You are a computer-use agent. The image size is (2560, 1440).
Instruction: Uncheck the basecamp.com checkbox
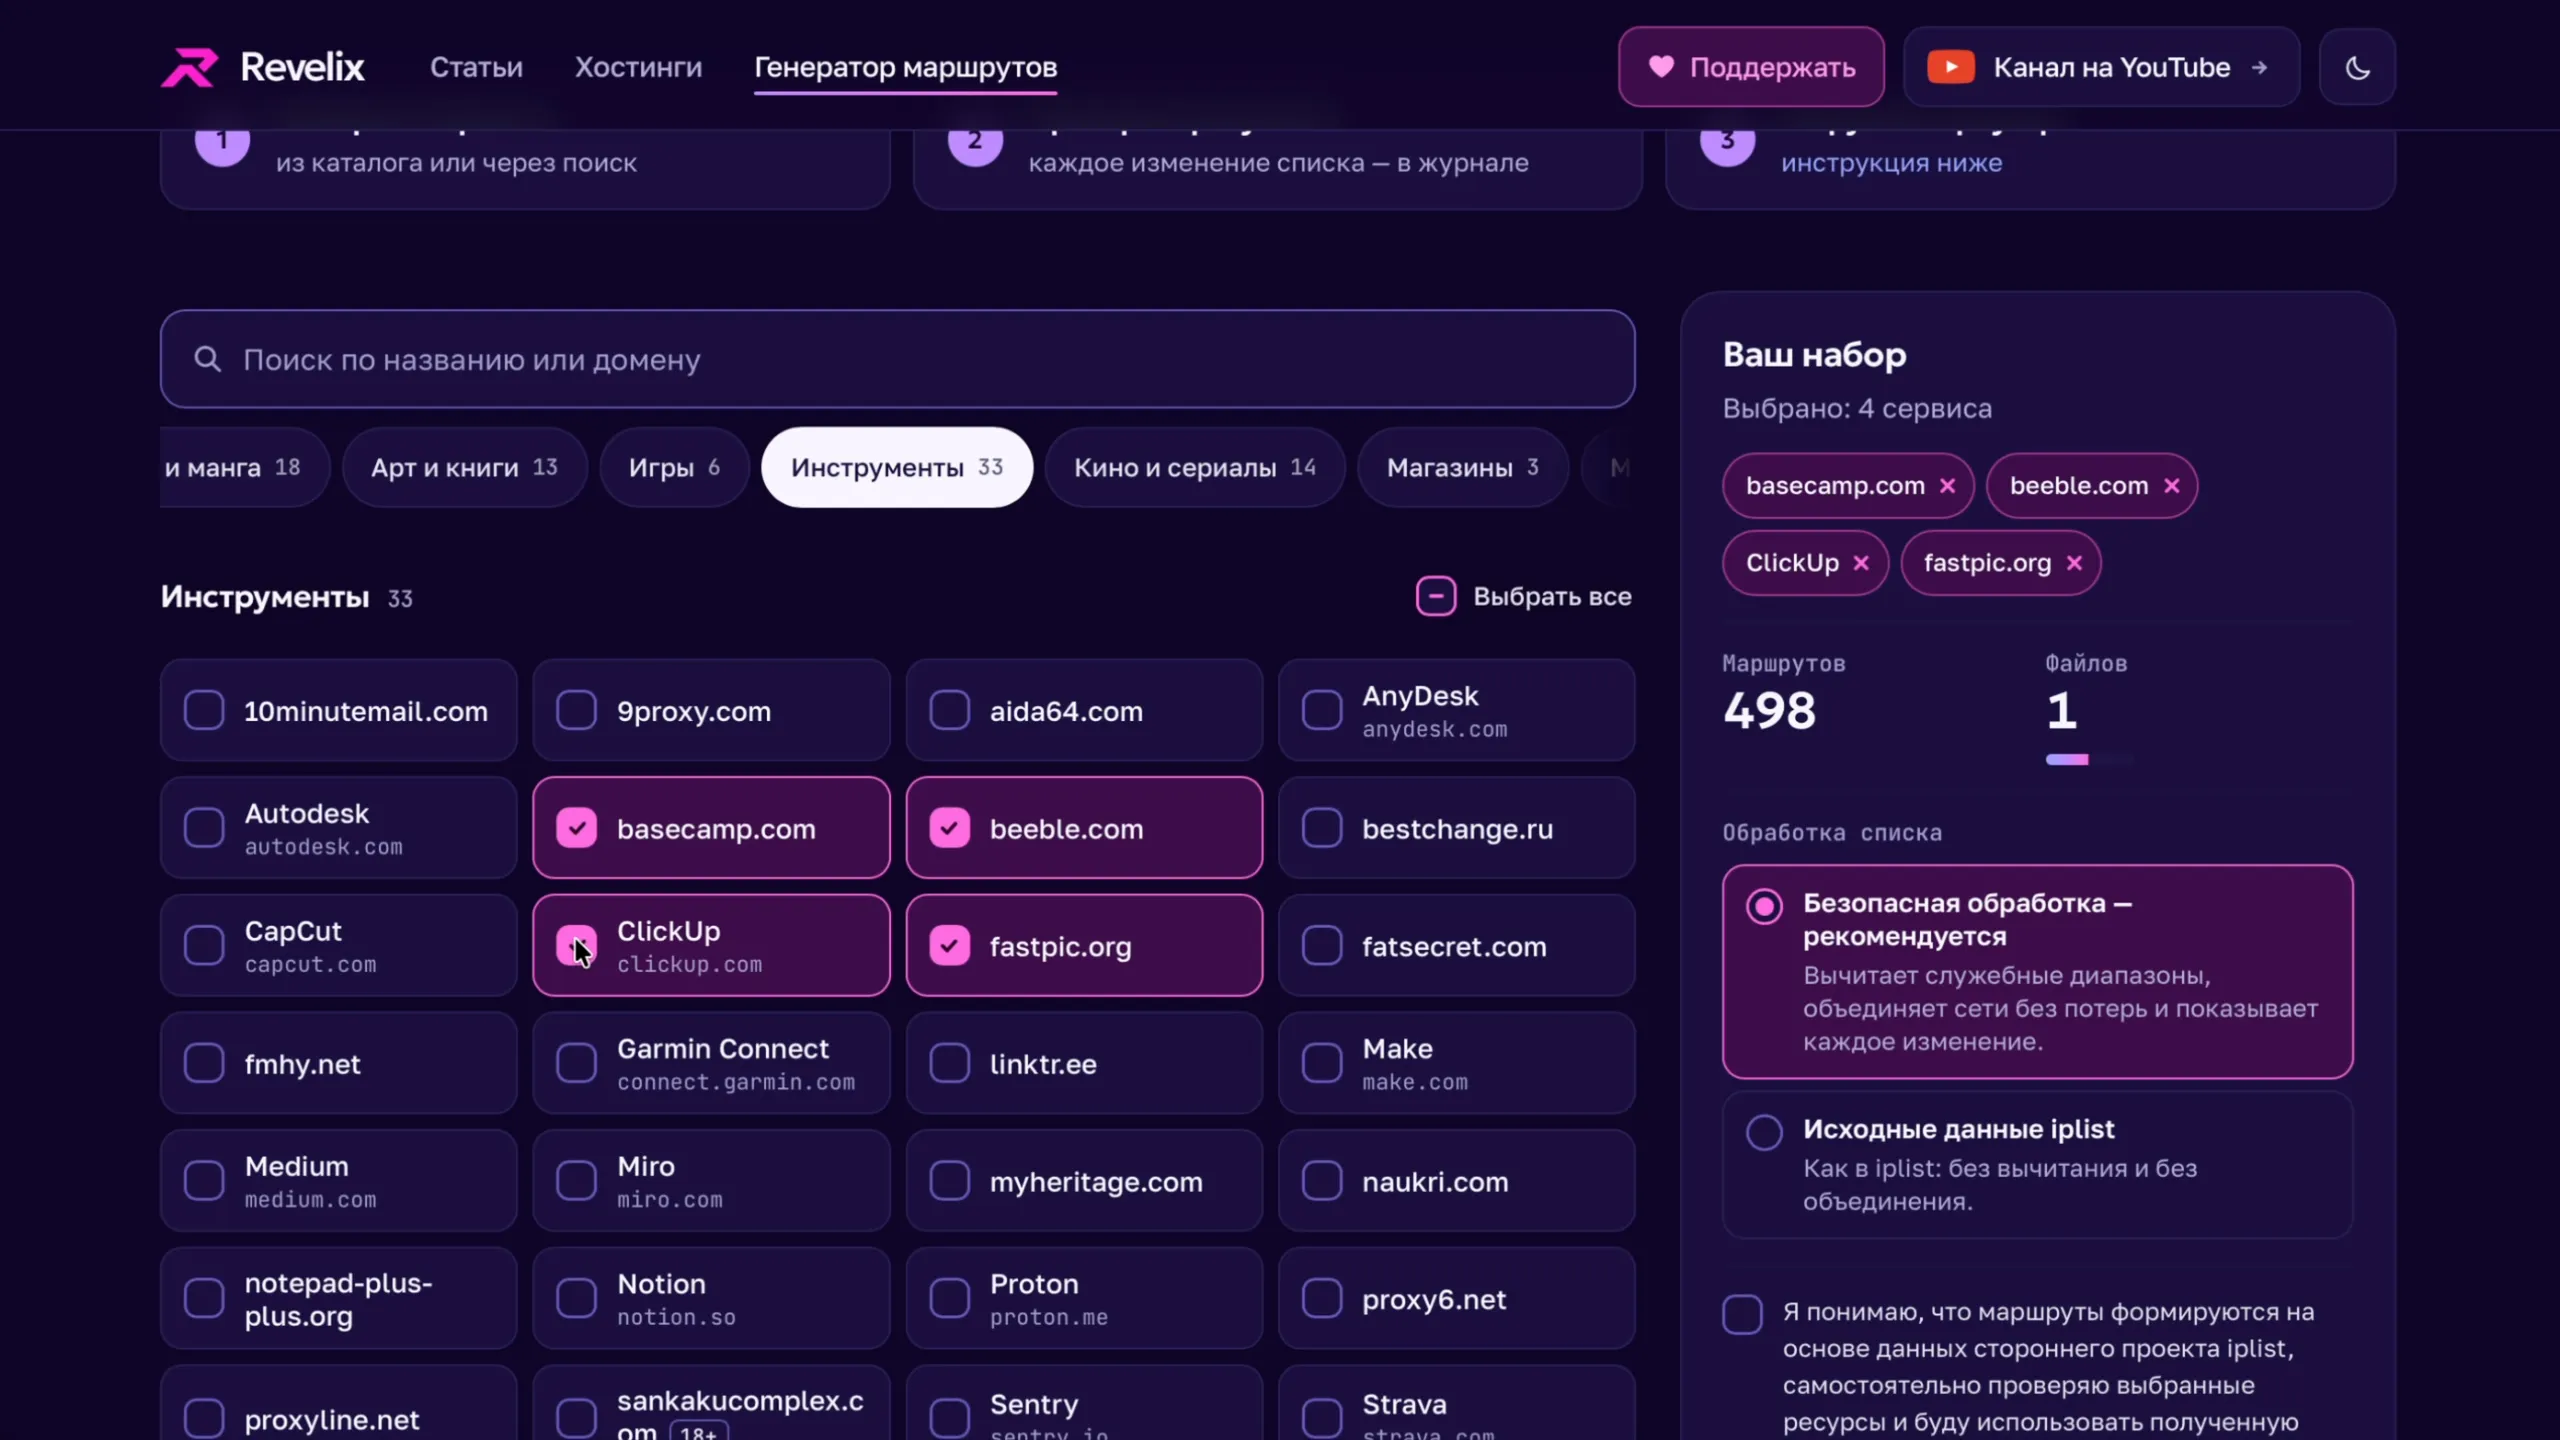pyautogui.click(x=577, y=828)
